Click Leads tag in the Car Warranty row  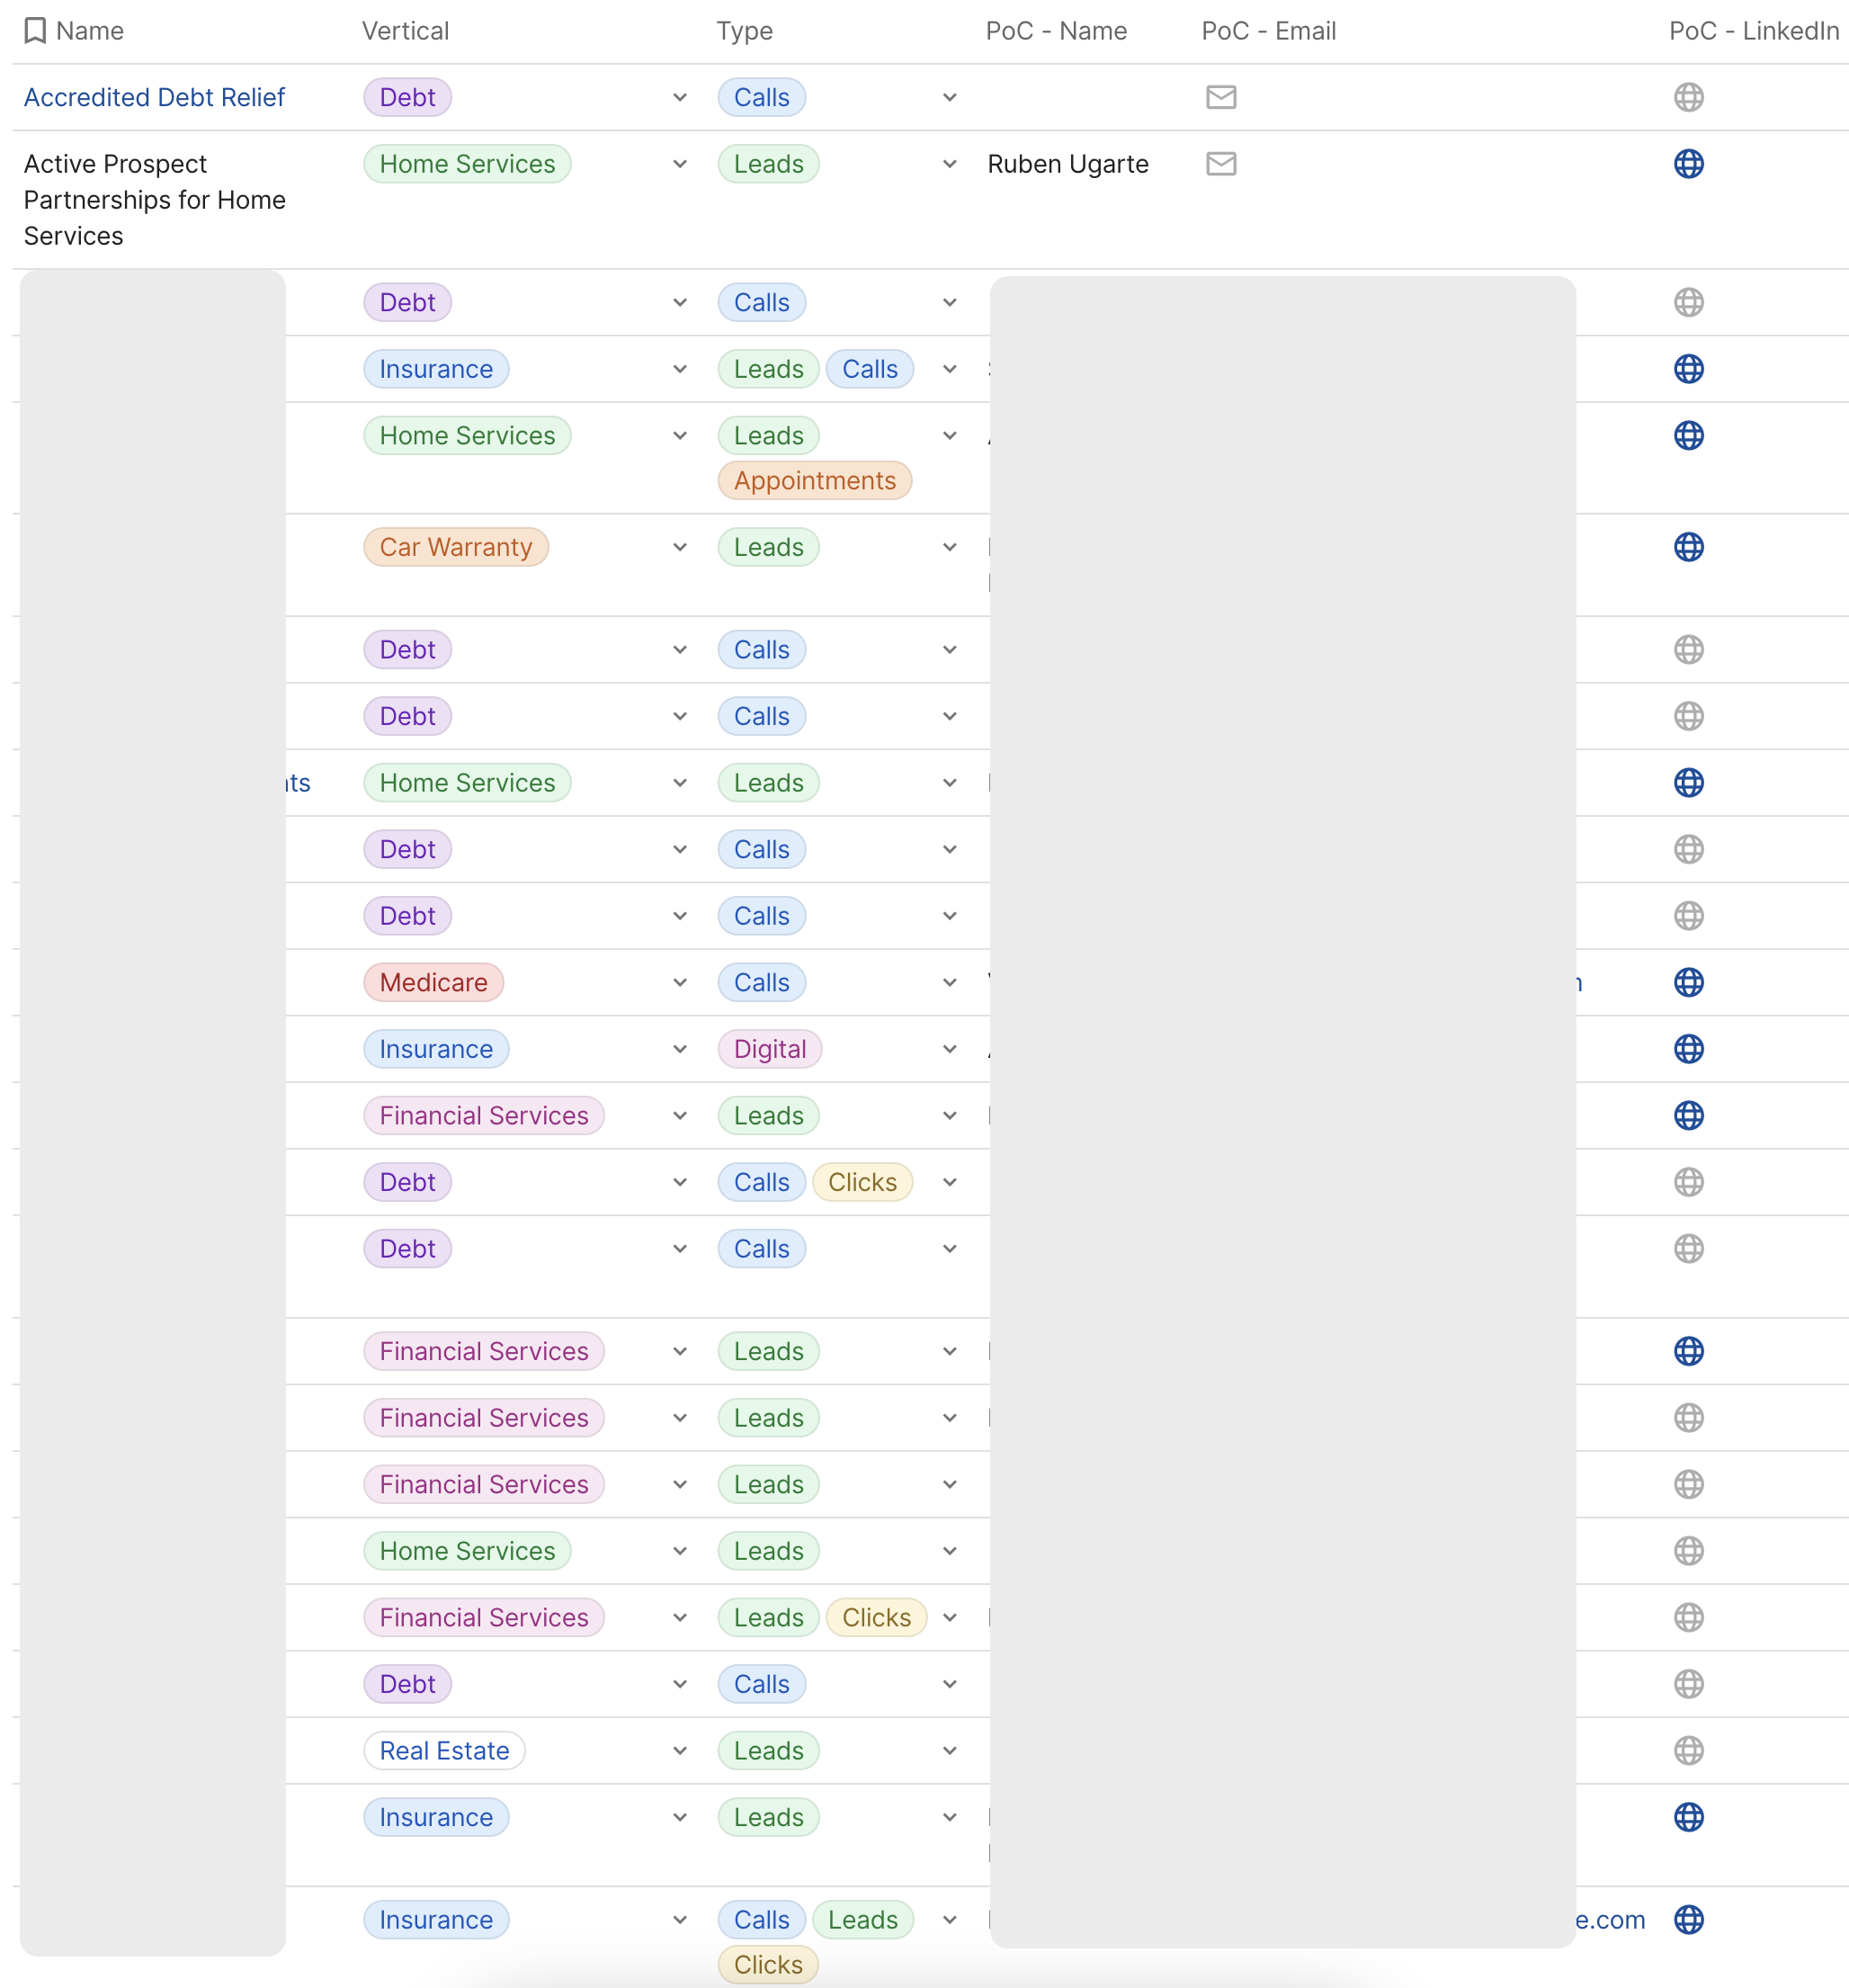[x=768, y=547]
